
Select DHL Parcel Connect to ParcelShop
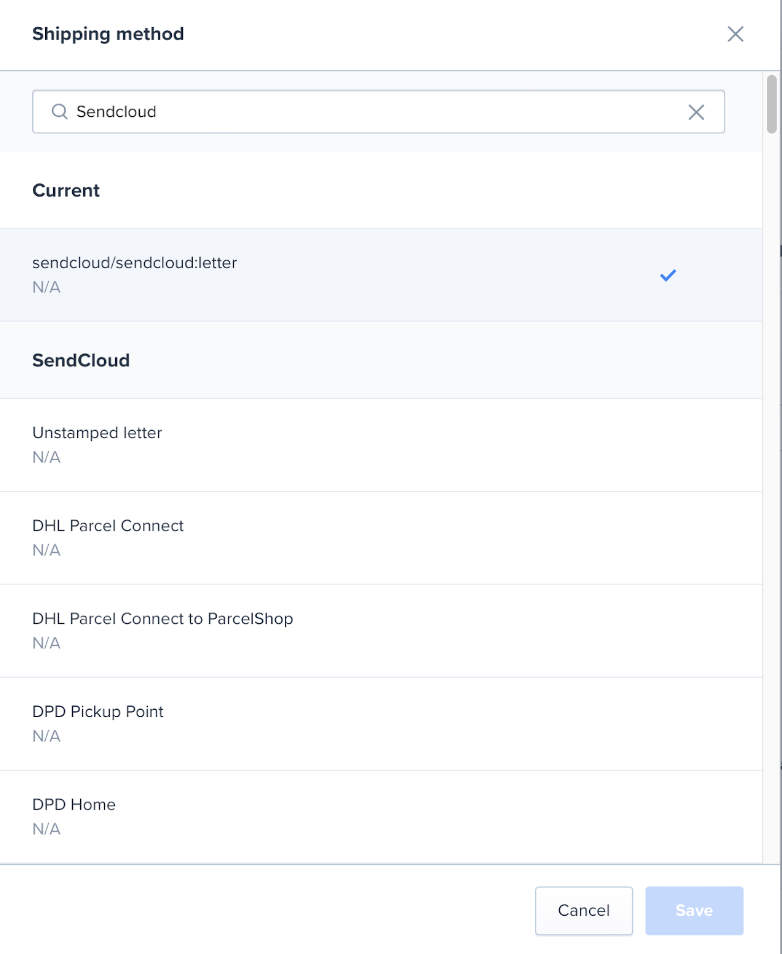click(381, 632)
